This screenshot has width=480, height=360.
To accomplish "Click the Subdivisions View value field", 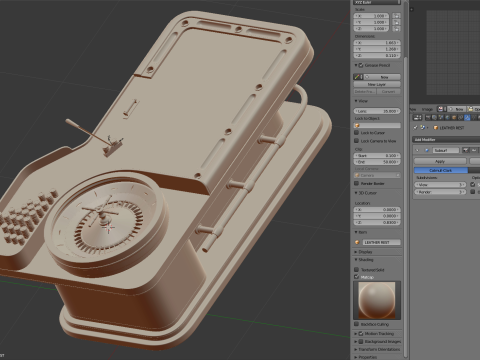I will 440,185.
